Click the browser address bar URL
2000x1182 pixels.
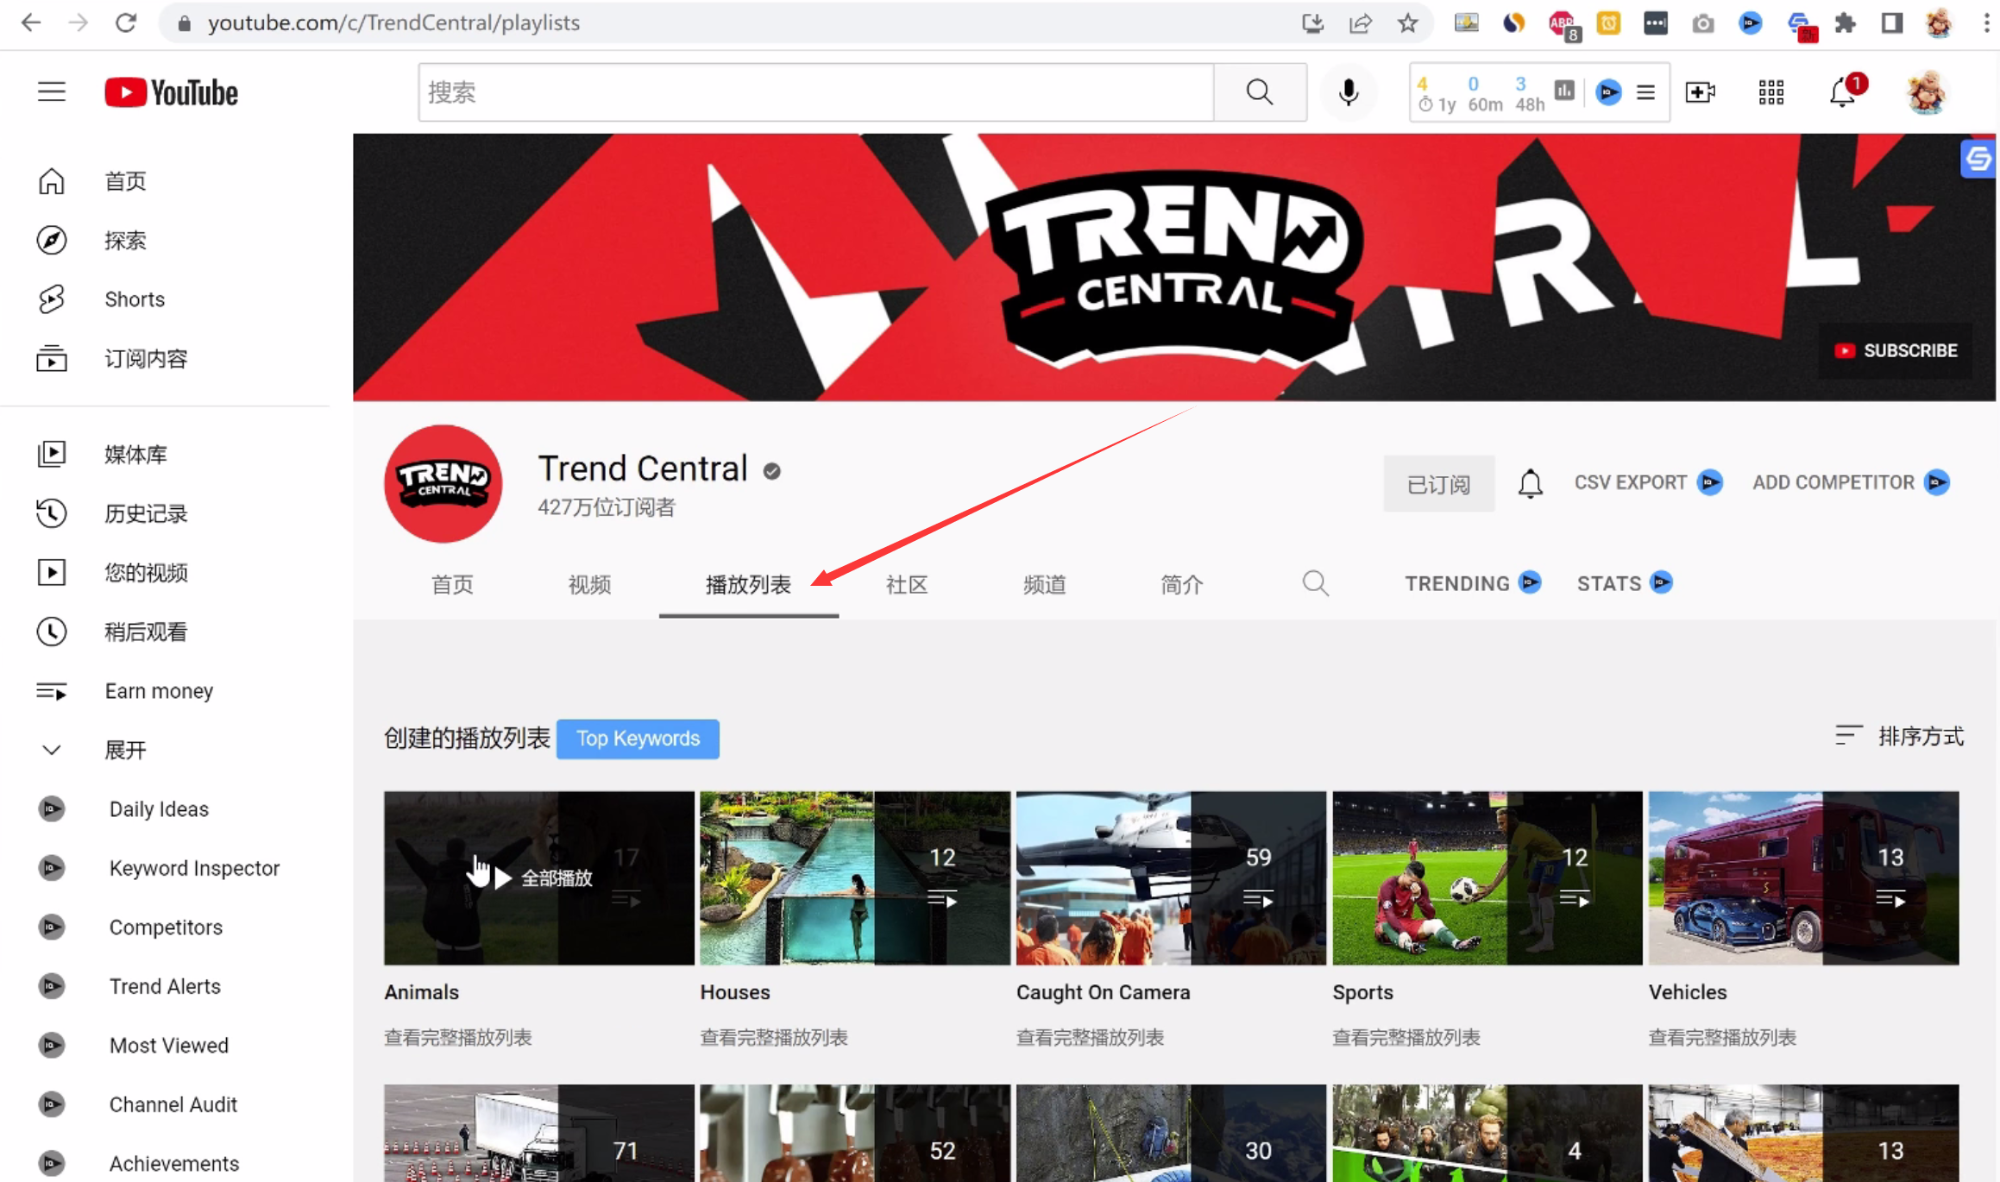(x=394, y=23)
